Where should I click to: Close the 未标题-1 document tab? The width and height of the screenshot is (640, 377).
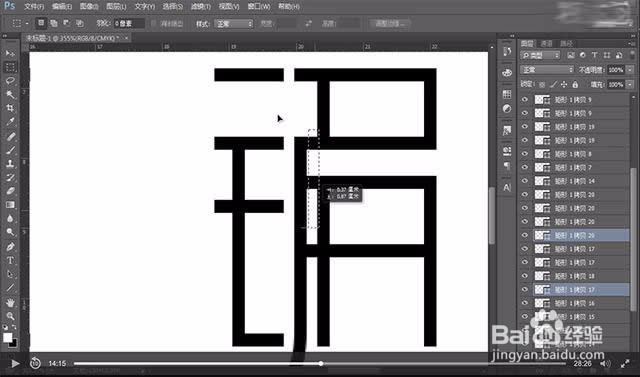(x=127, y=38)
